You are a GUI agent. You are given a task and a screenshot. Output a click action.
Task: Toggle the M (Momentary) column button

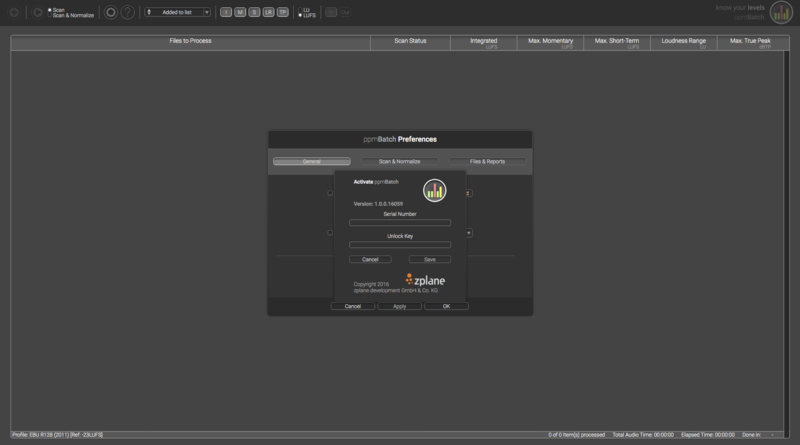(x=240, y=12)
